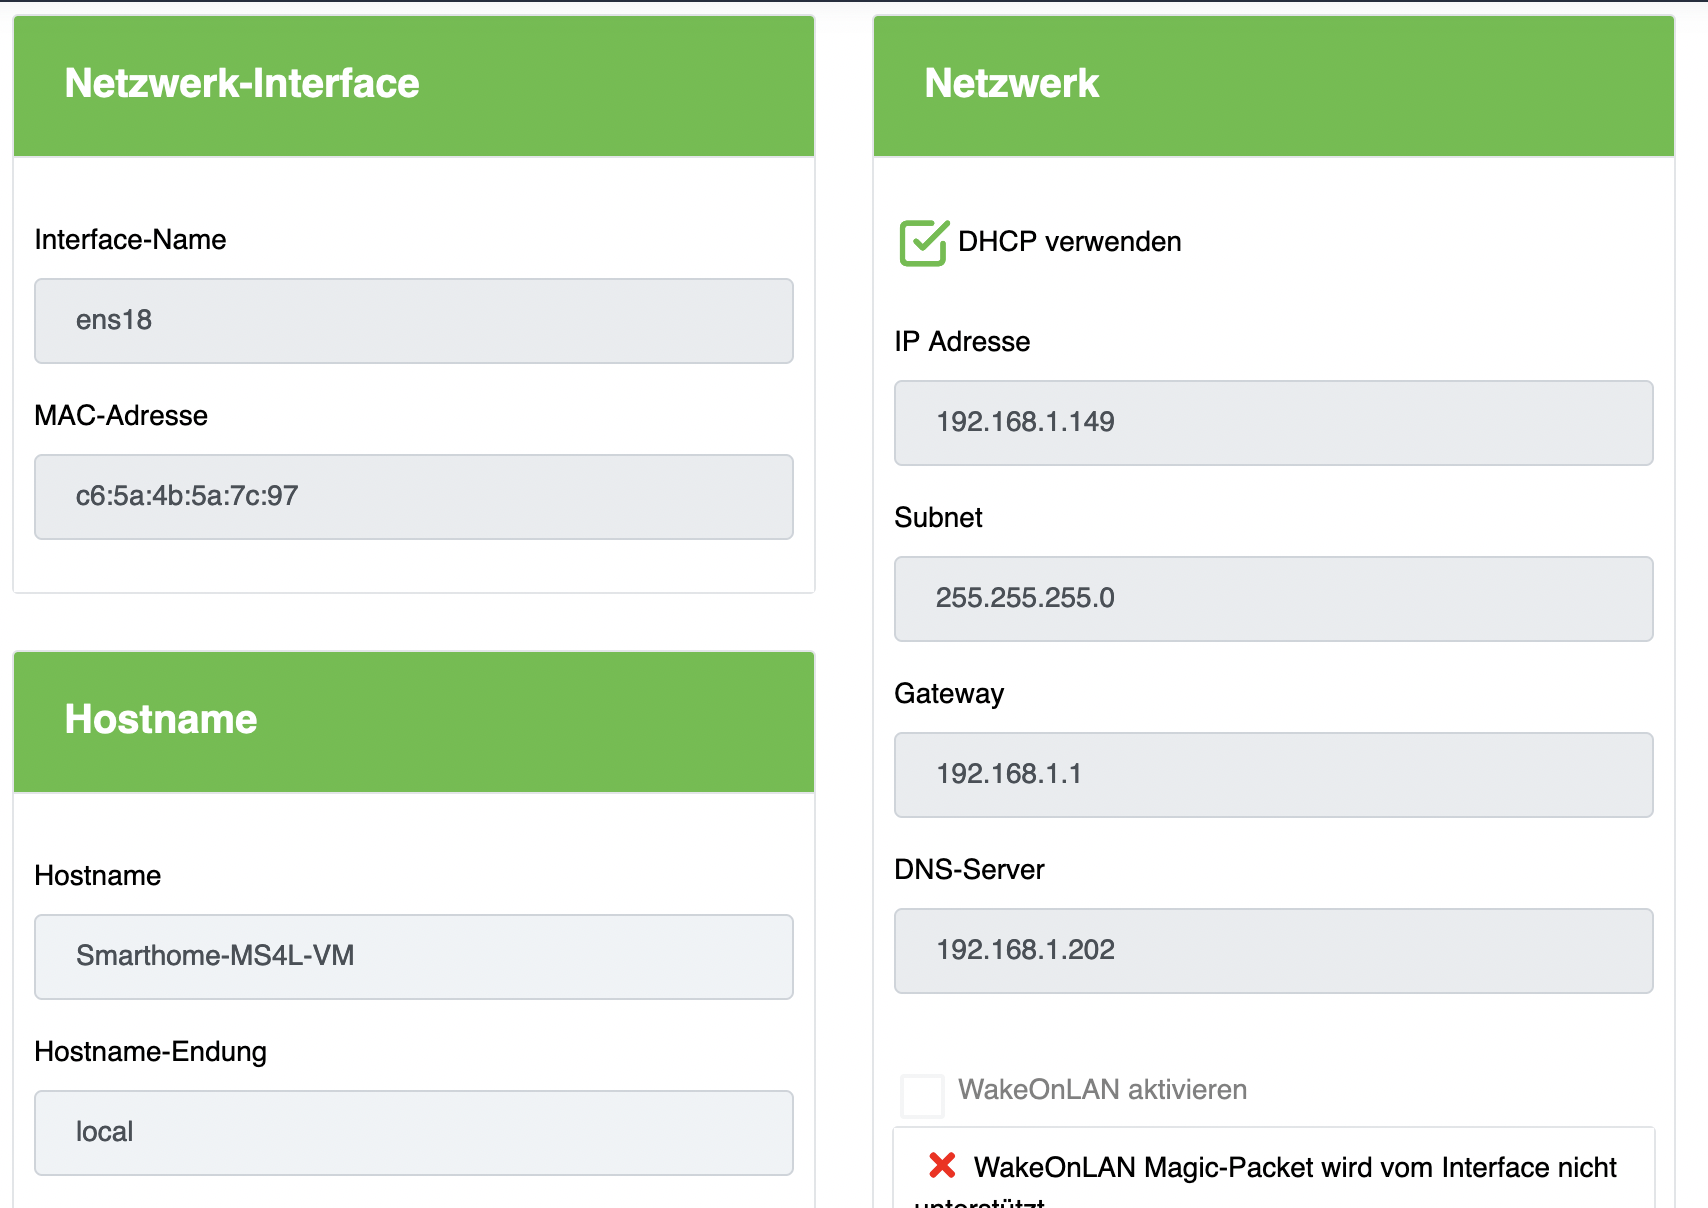Enable the WakeOnLAN aktivieren checkbox
The width and height of the screenshot is (1708, 1208).
pyautogui.click(x=922, y=1095)
